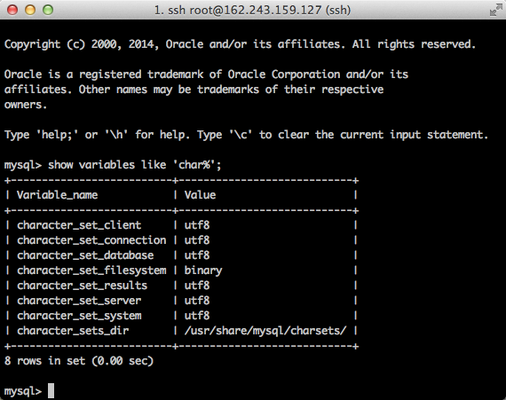This screenshot has height=400, width=506.
Task: Click the green zoom window button
Action: tap(48, 10)
